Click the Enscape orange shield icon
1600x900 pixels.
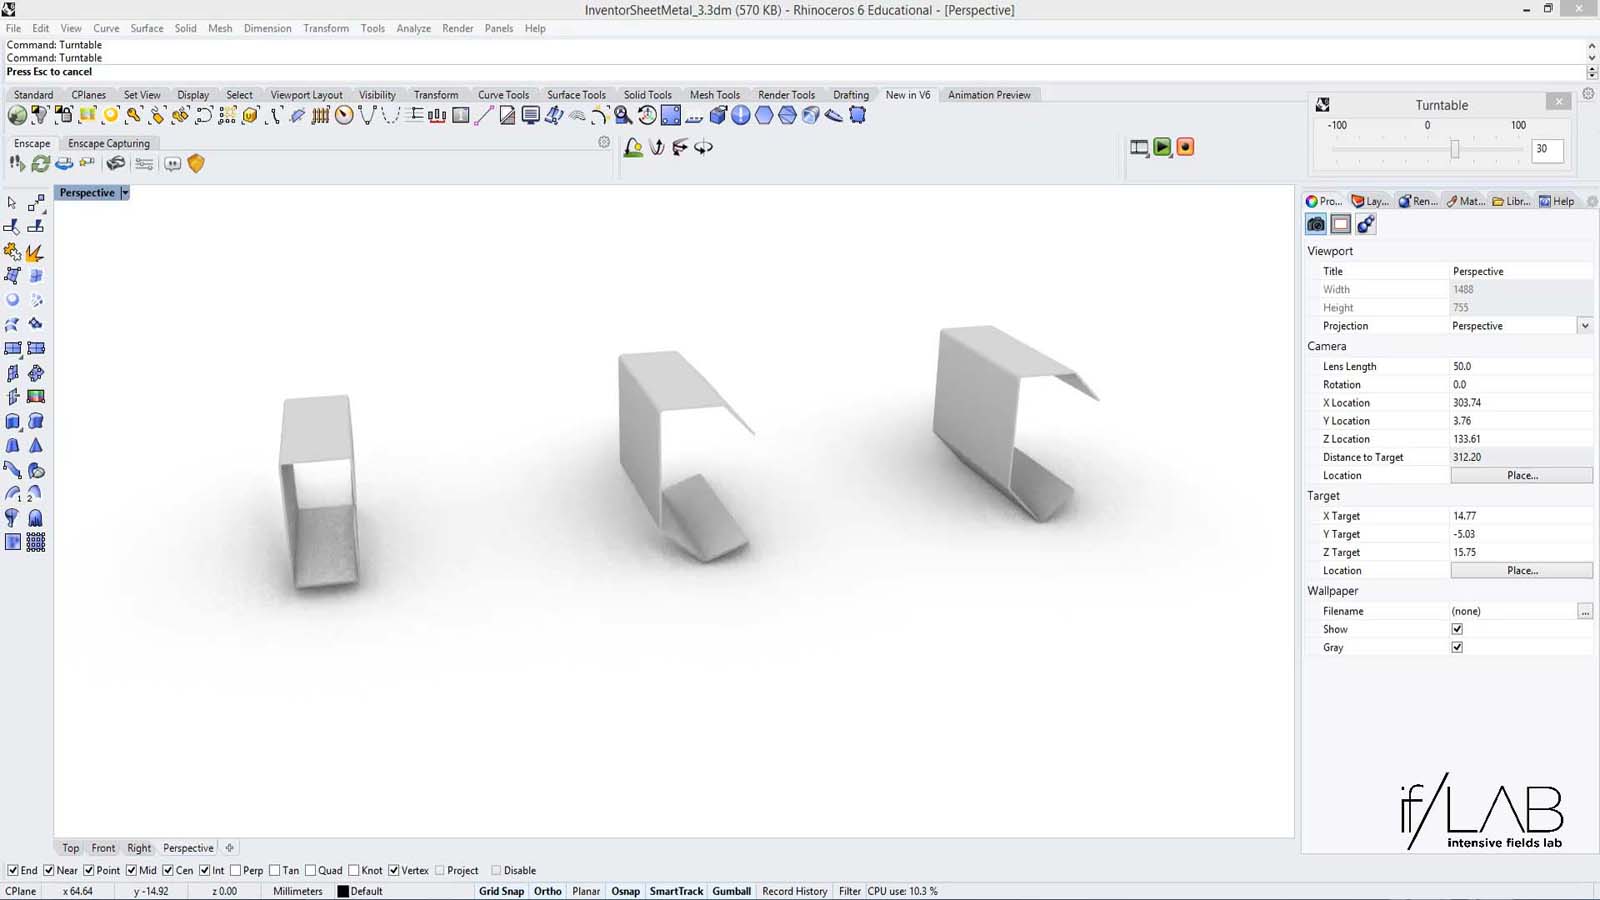click(x=196, y=163)
